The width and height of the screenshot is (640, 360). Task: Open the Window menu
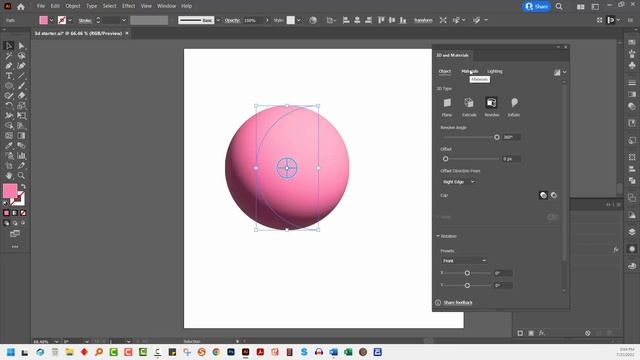click(167, 6)
